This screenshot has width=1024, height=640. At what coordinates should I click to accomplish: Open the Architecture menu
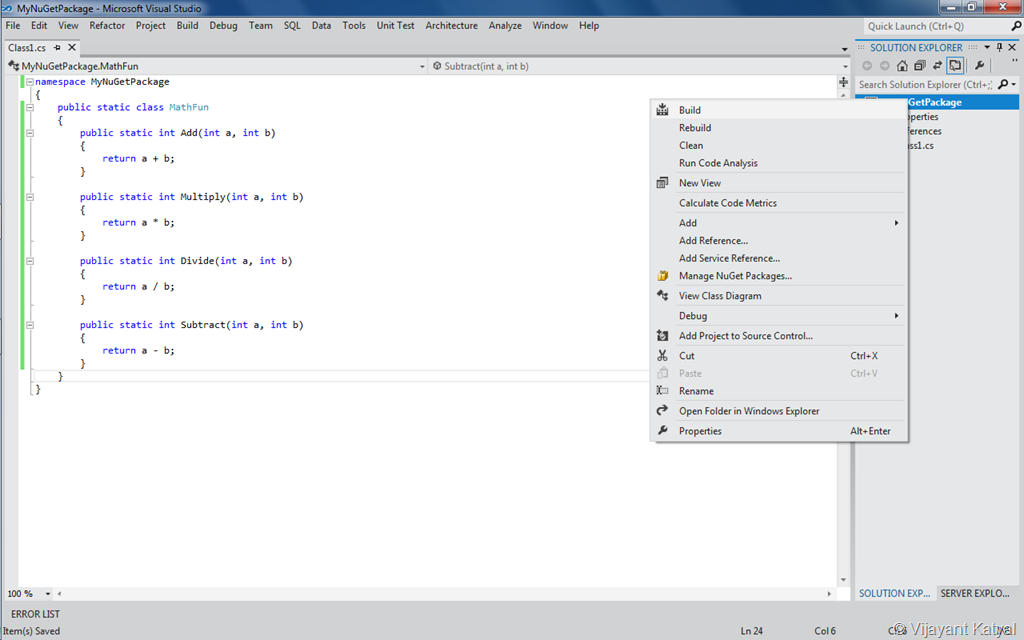451,25
